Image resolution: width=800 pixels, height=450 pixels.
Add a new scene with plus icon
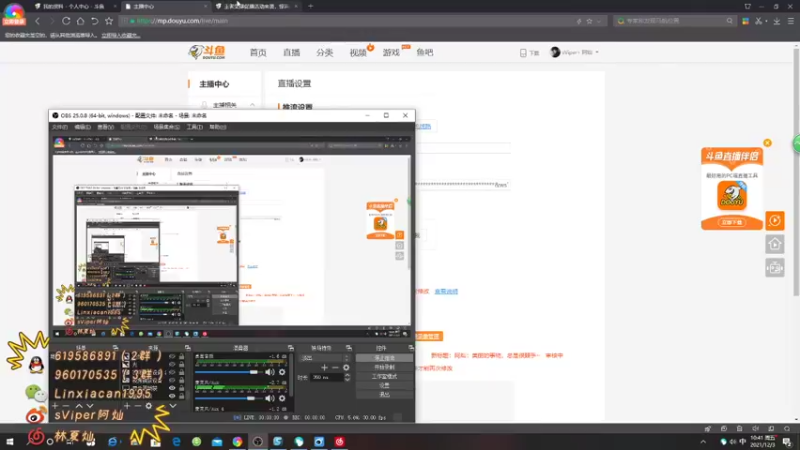[55, 406]
